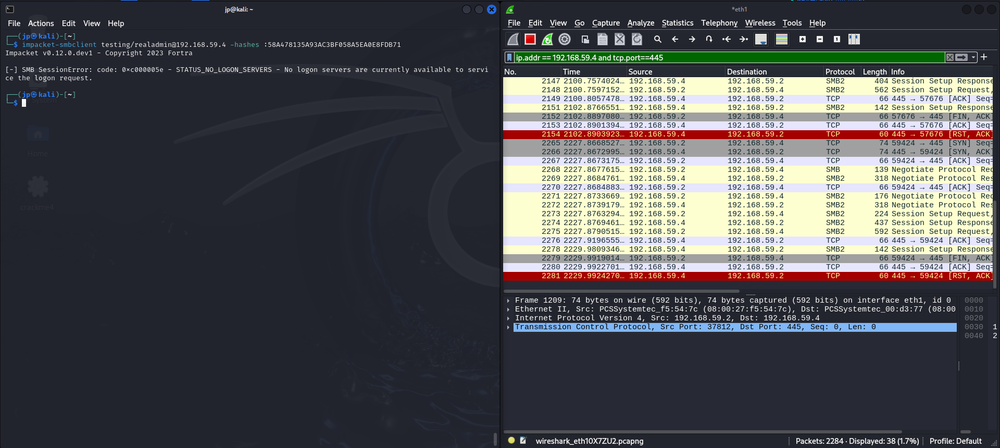Open the Wireshark Capture menu
This screenshot has width=1000, height=448.
(606, 23)
